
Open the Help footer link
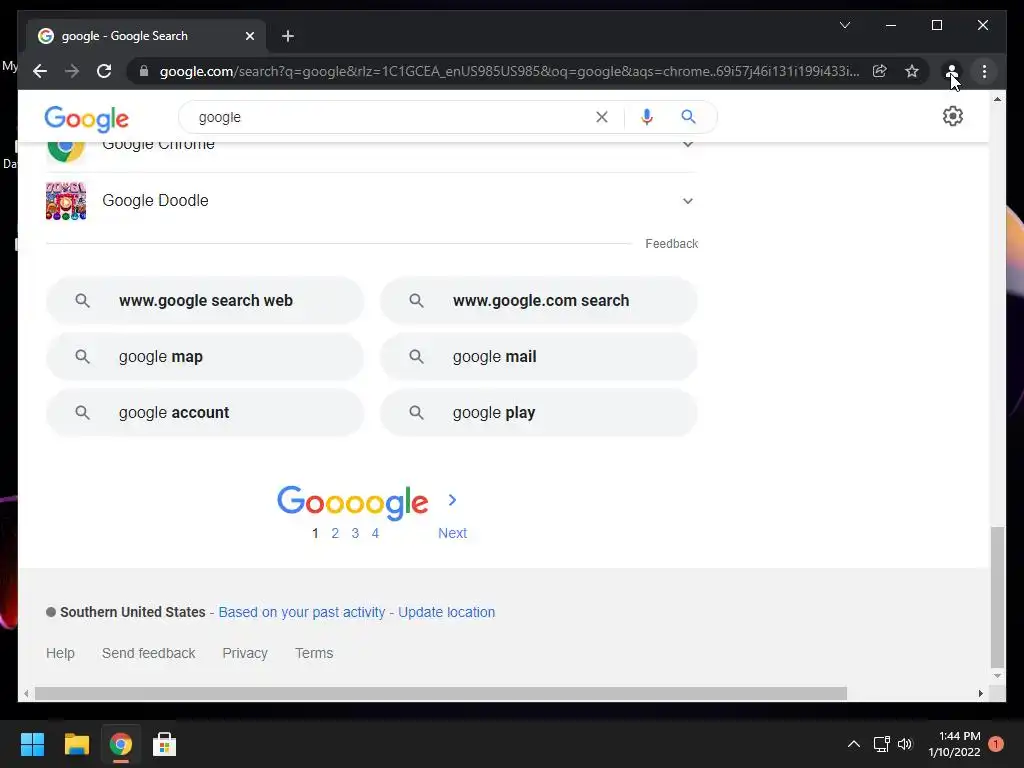pos(60,653)
